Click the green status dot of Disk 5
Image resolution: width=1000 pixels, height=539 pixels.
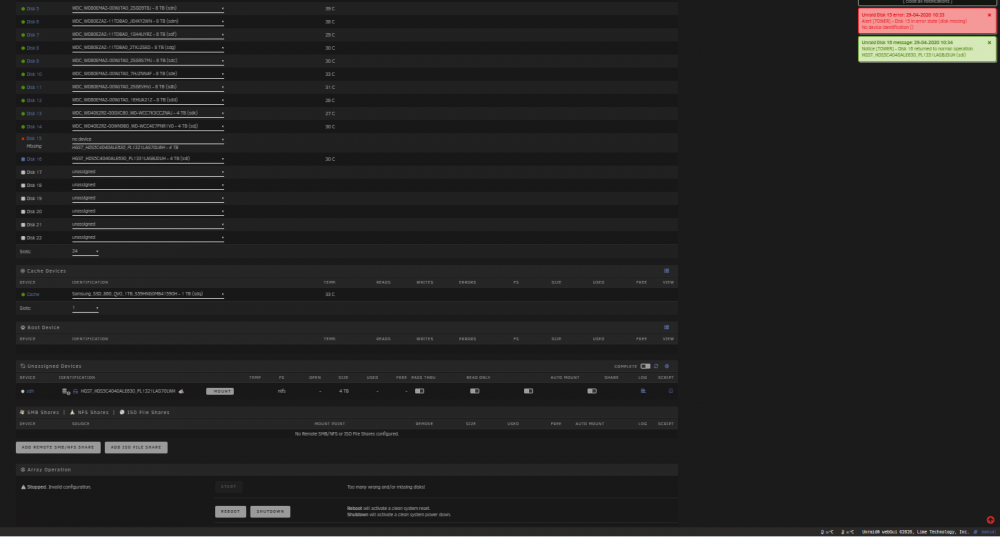click(x=24, y=9)
